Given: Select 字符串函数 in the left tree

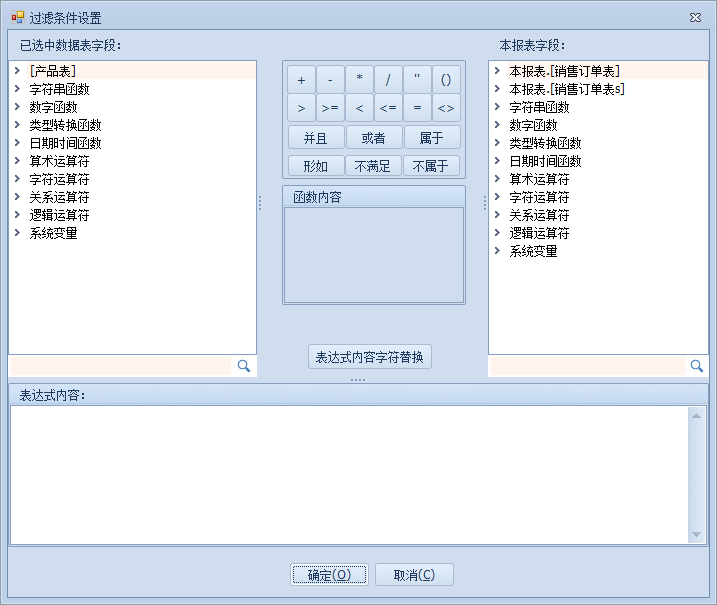Looking at the screenshot, I should point(59,89).
